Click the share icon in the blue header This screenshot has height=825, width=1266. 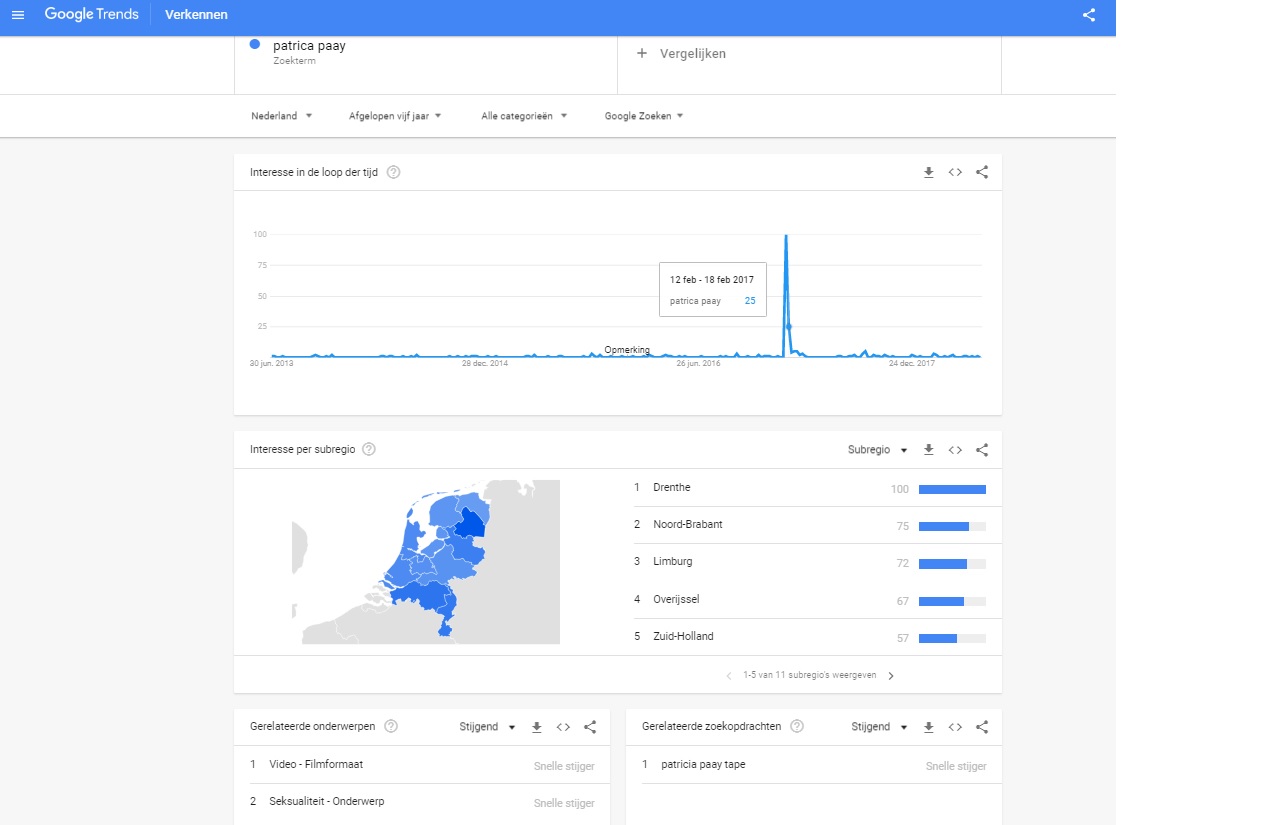pos(1089,15)
